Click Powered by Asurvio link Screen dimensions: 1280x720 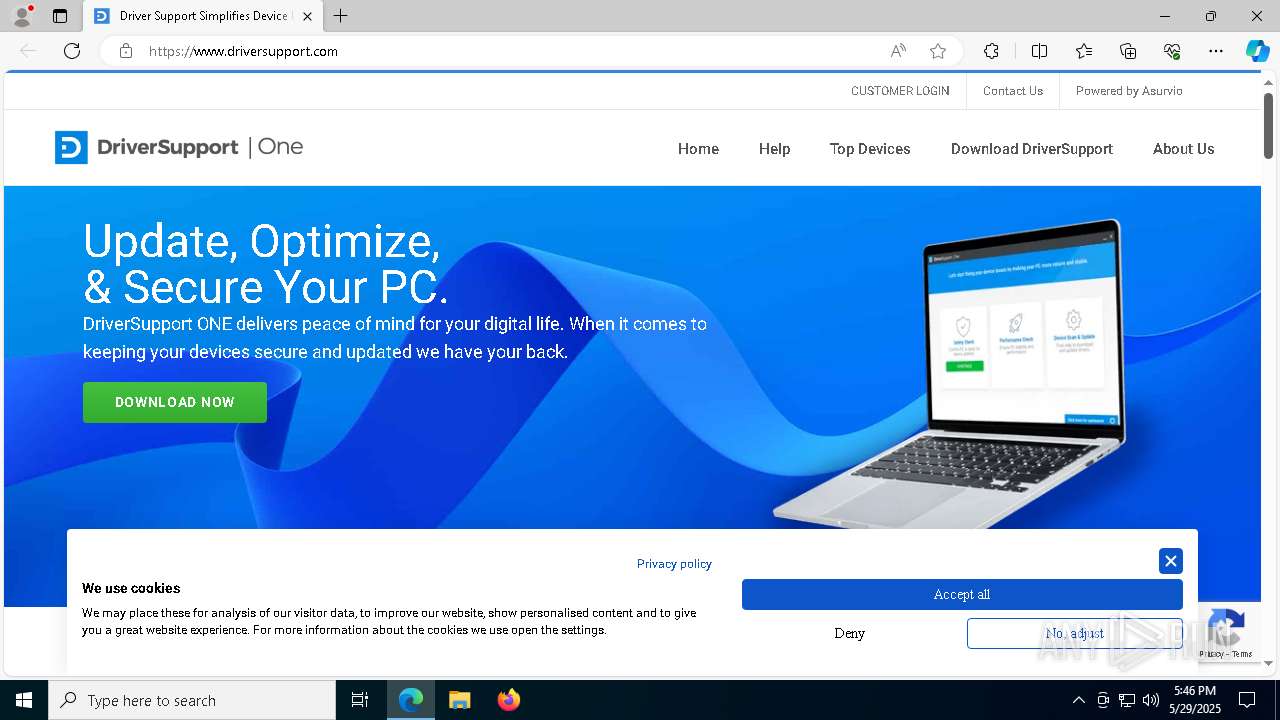pos(1129,91)
